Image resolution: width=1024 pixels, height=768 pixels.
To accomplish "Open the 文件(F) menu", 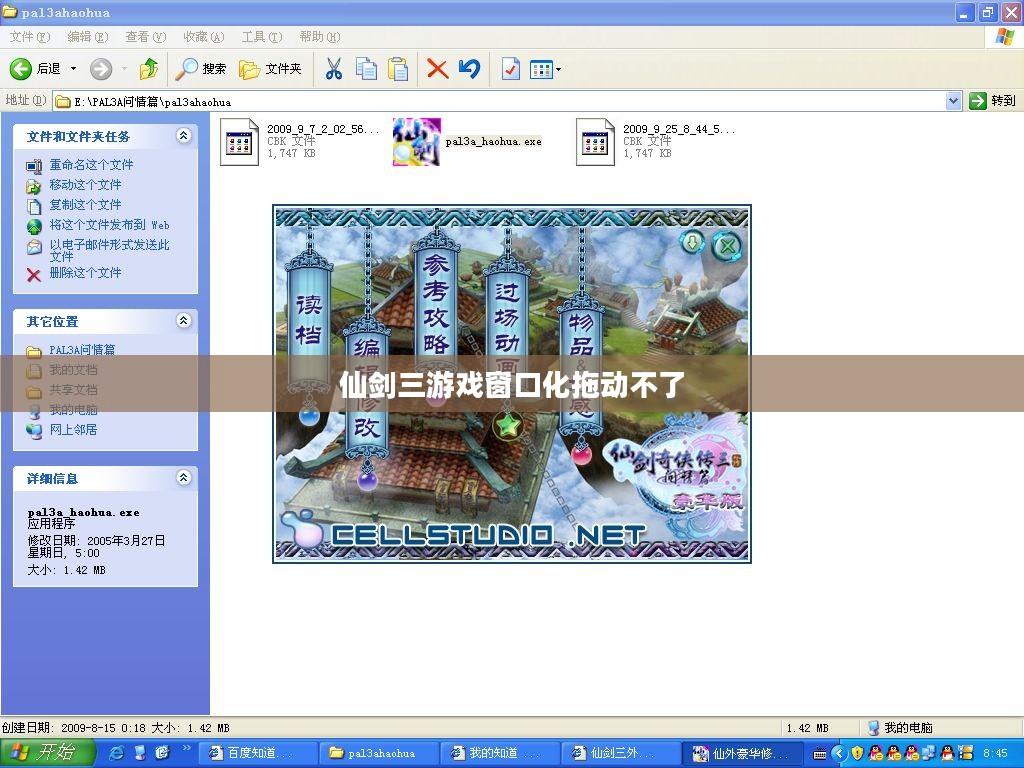I will click(29, 37).
